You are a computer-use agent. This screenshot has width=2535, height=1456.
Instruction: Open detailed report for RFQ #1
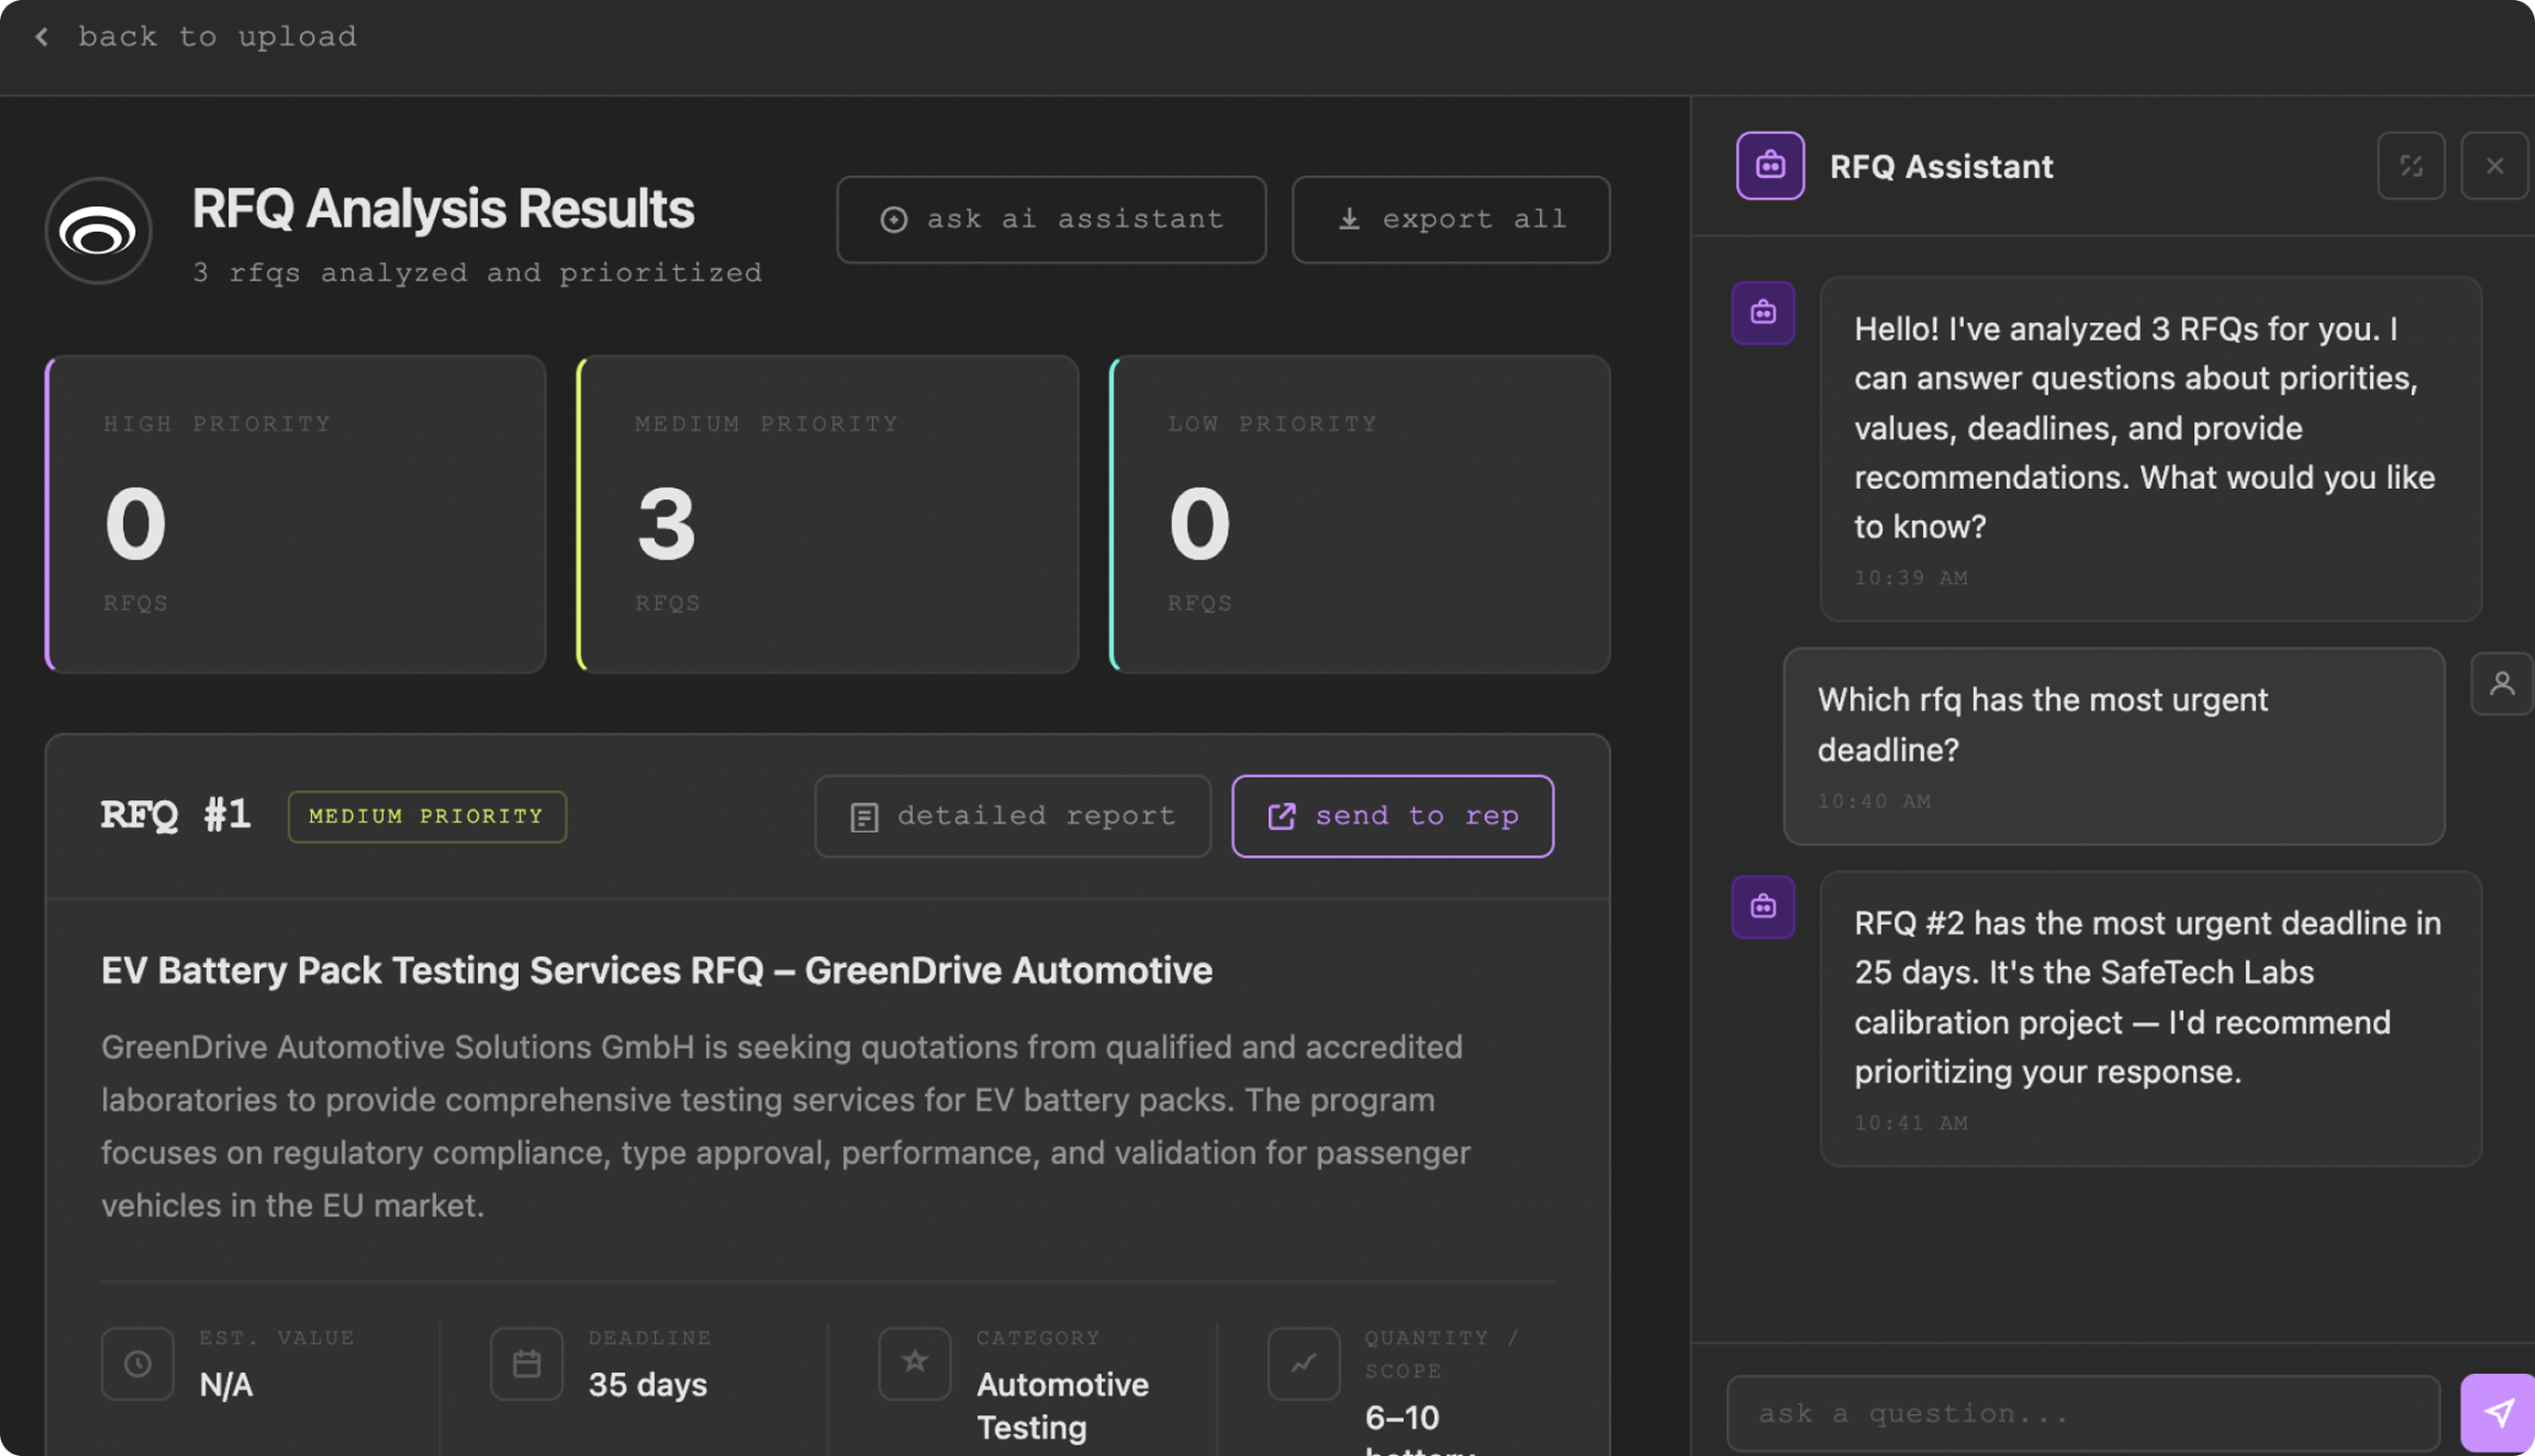pyautogui.click(x=1013, y=816)
